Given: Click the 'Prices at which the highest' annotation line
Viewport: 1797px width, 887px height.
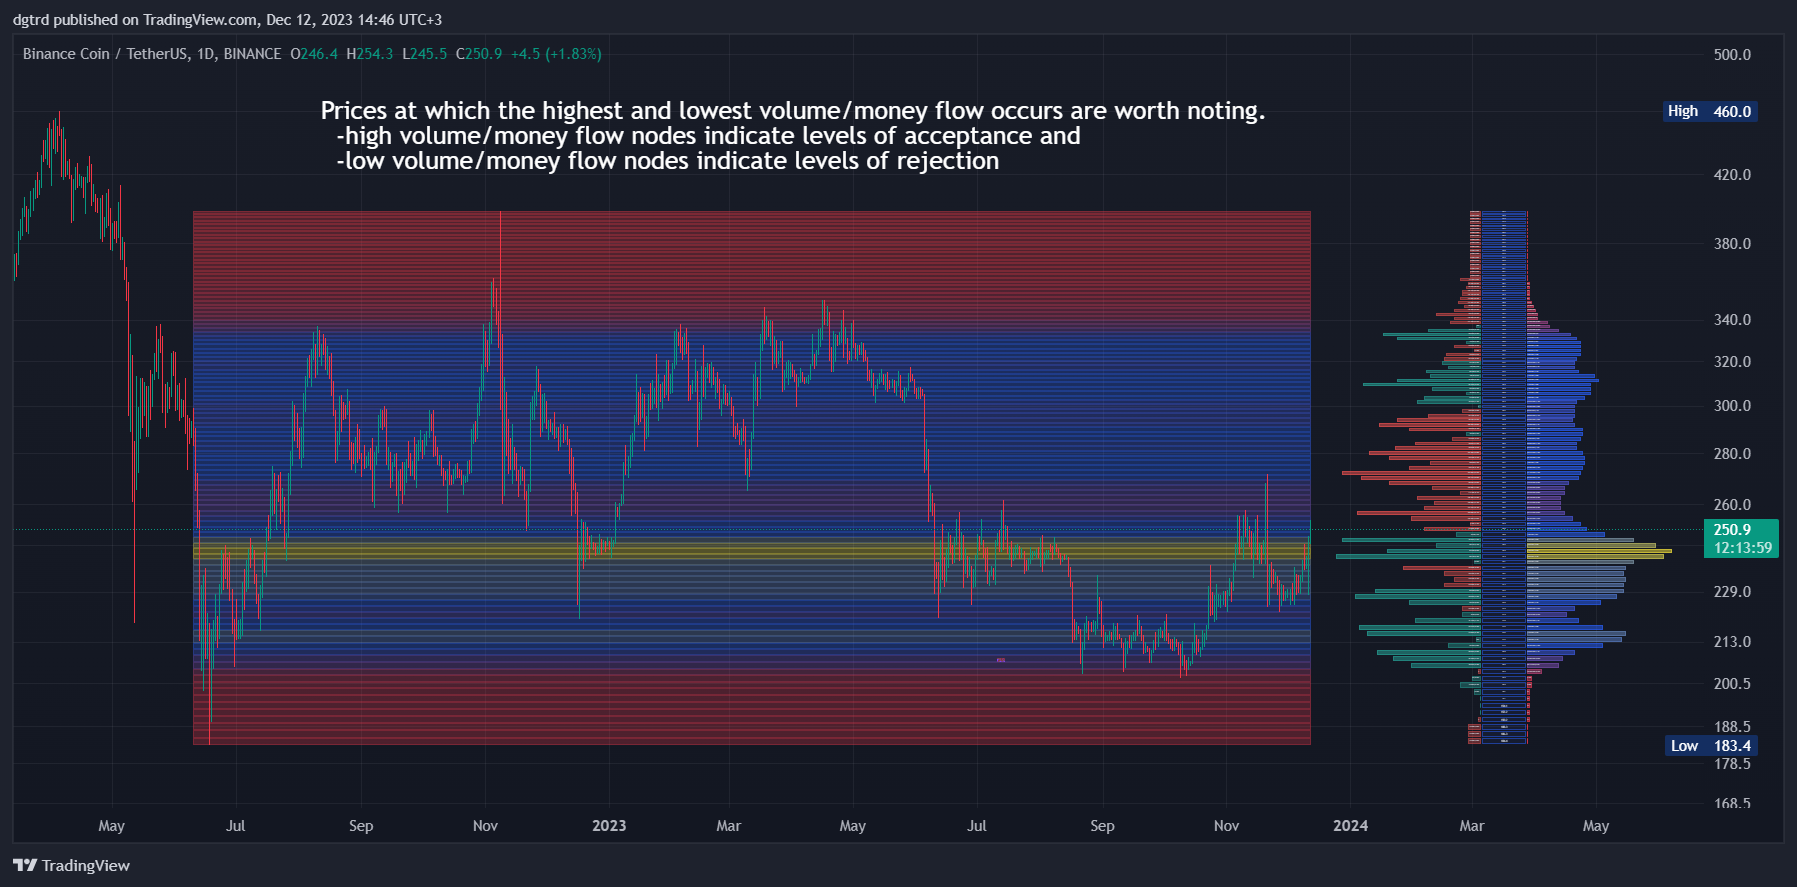Looking at the screenshot, I should pos(793,111).
